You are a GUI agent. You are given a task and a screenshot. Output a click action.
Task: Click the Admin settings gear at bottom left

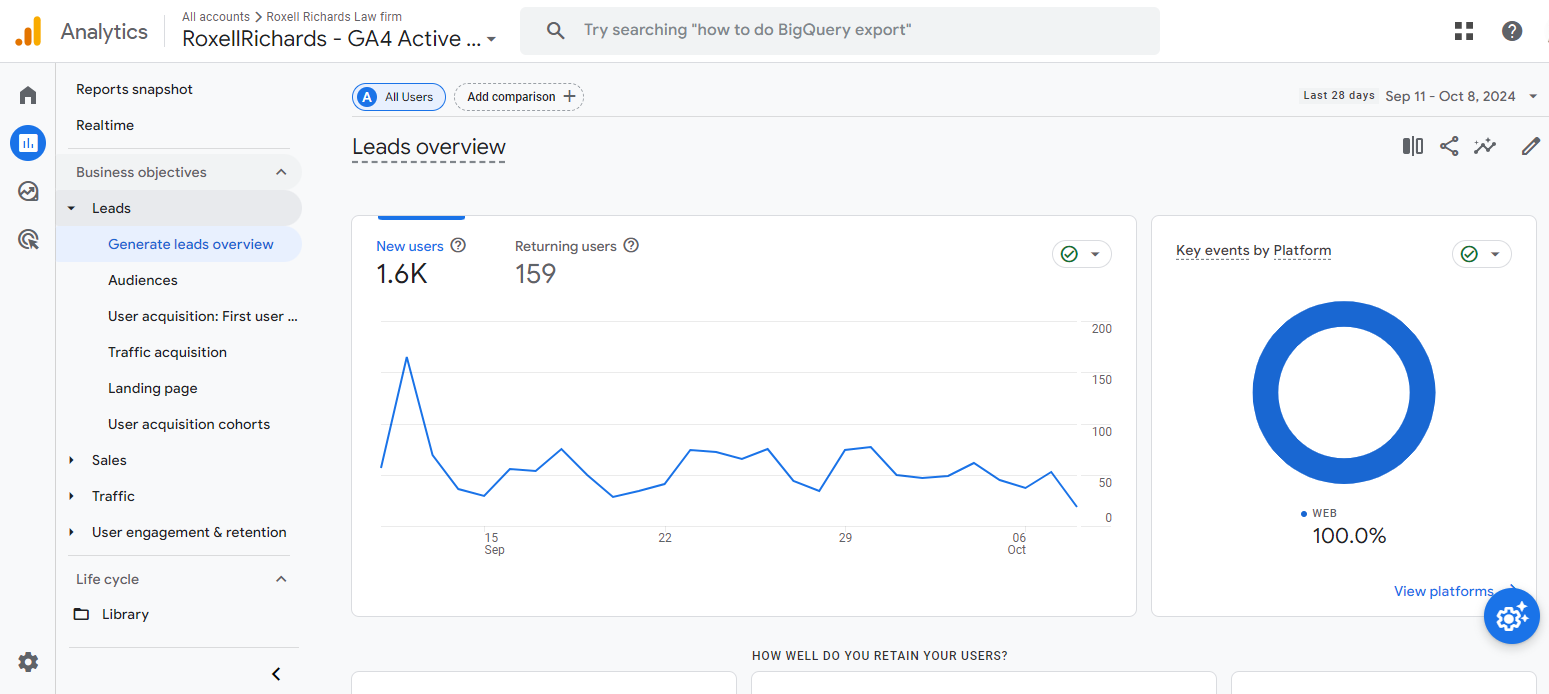coord(27,662)
